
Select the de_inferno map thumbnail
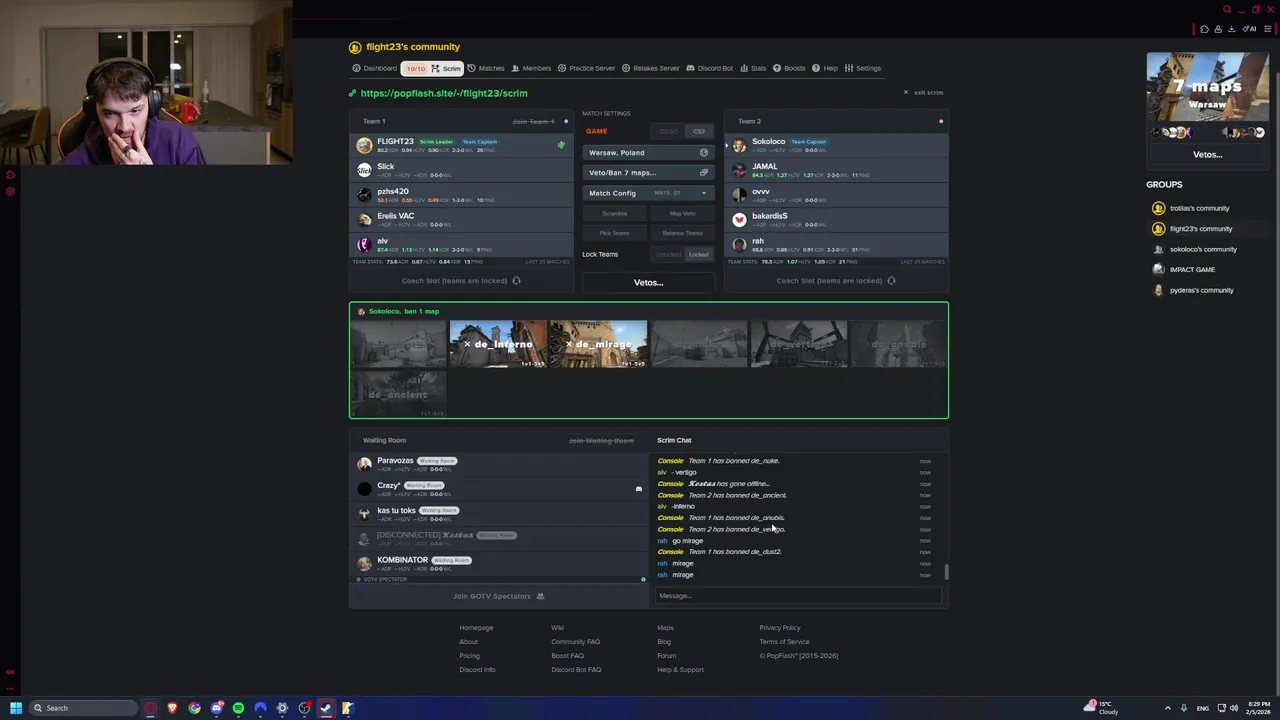tap(498, 344)
